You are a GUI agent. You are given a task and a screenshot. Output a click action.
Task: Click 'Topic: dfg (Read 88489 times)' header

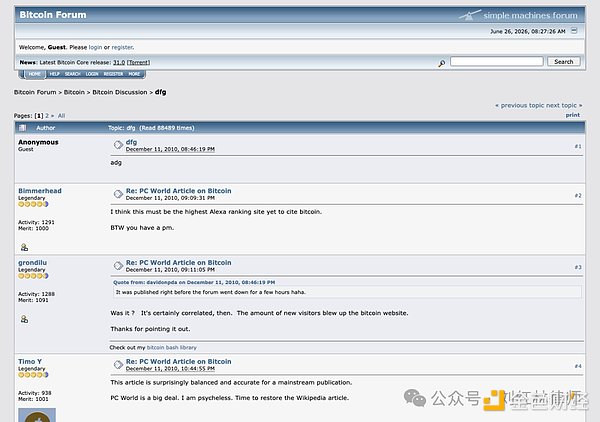pyautogui.click(x=151, y=128)
